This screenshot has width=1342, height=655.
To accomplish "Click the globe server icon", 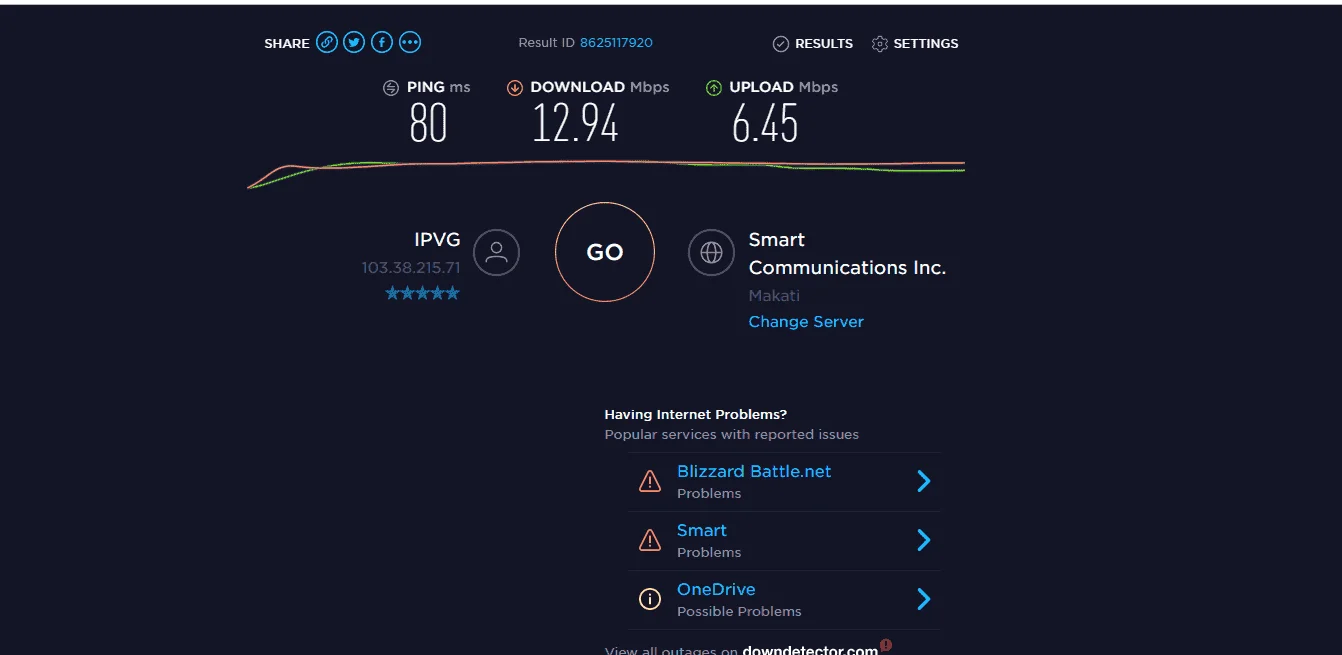I will (711, 252).
